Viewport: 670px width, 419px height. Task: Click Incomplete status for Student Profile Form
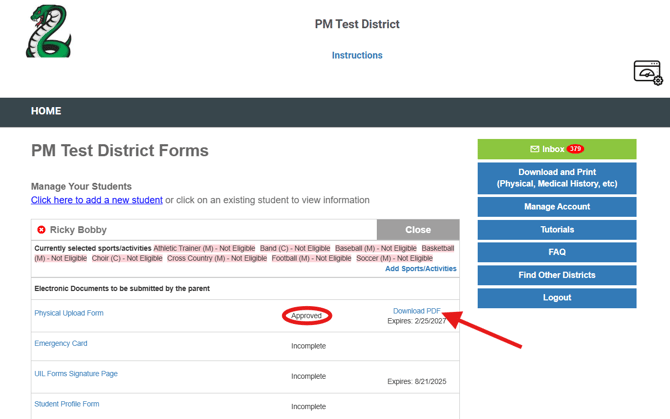[309, 407]
